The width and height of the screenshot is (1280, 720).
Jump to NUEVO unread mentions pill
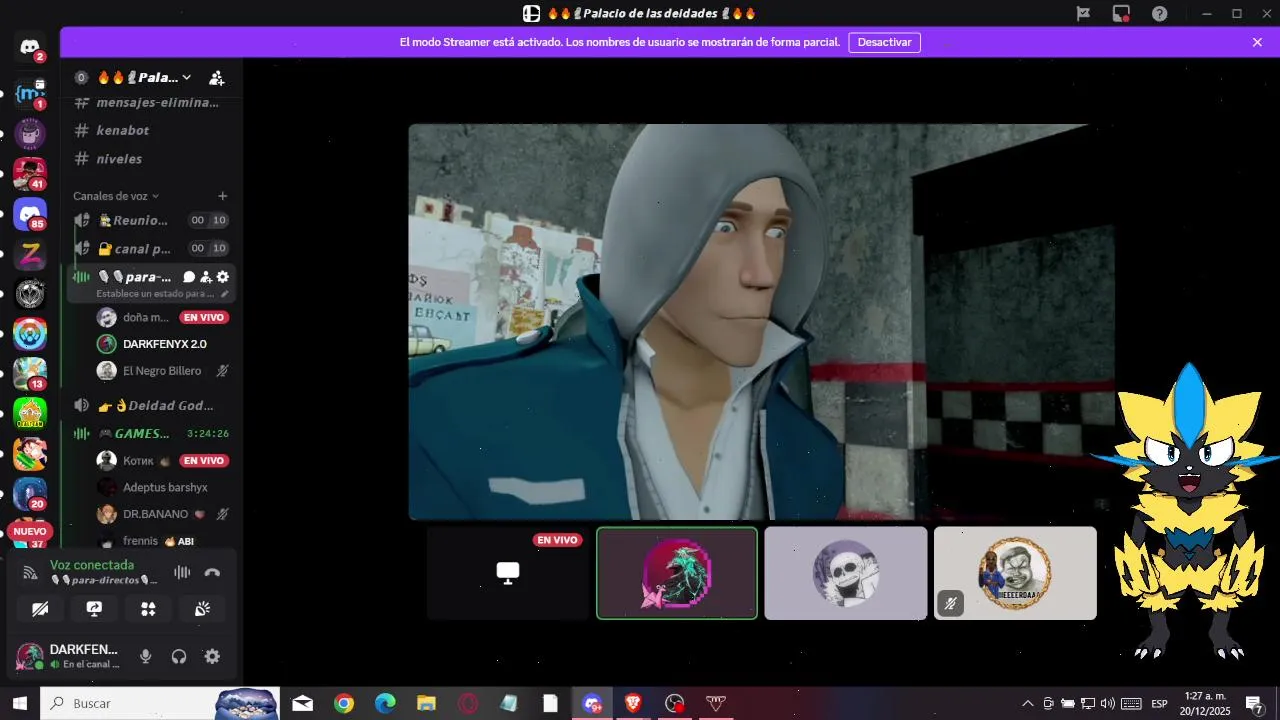30,532
